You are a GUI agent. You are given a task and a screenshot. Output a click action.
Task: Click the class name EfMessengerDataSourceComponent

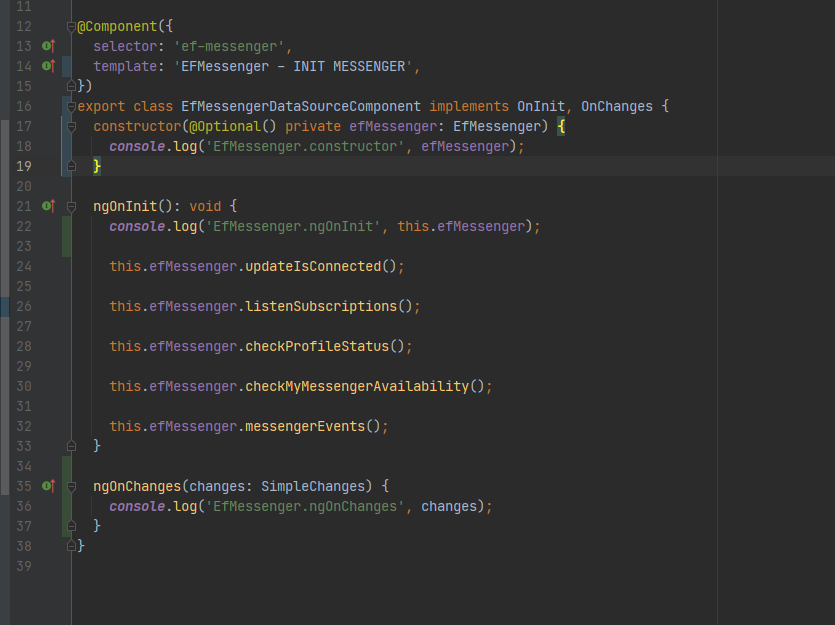pos(301,106)
